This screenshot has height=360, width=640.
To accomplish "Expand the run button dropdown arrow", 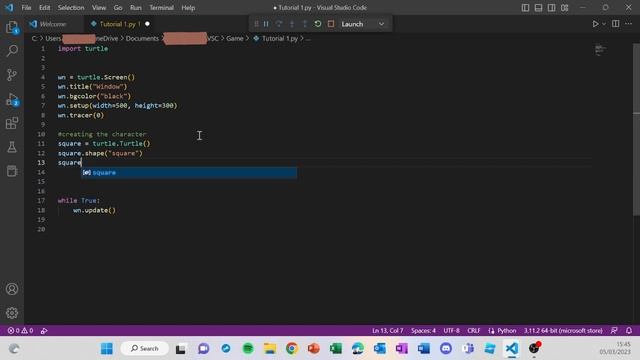I will tap(604, 24).
